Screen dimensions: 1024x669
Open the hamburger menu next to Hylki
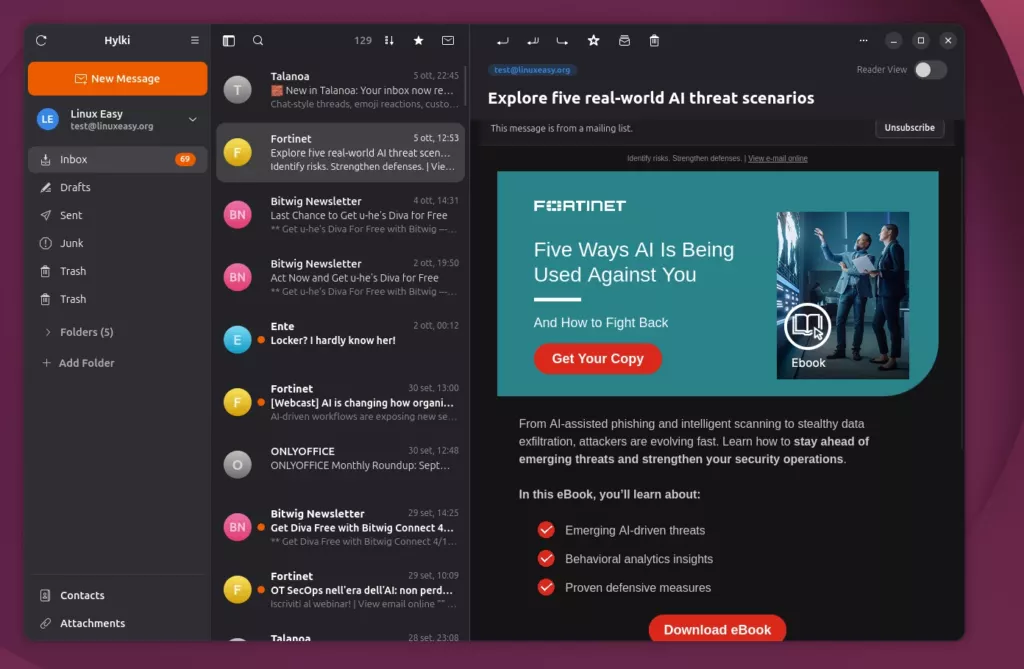click(x=195, y=41)
